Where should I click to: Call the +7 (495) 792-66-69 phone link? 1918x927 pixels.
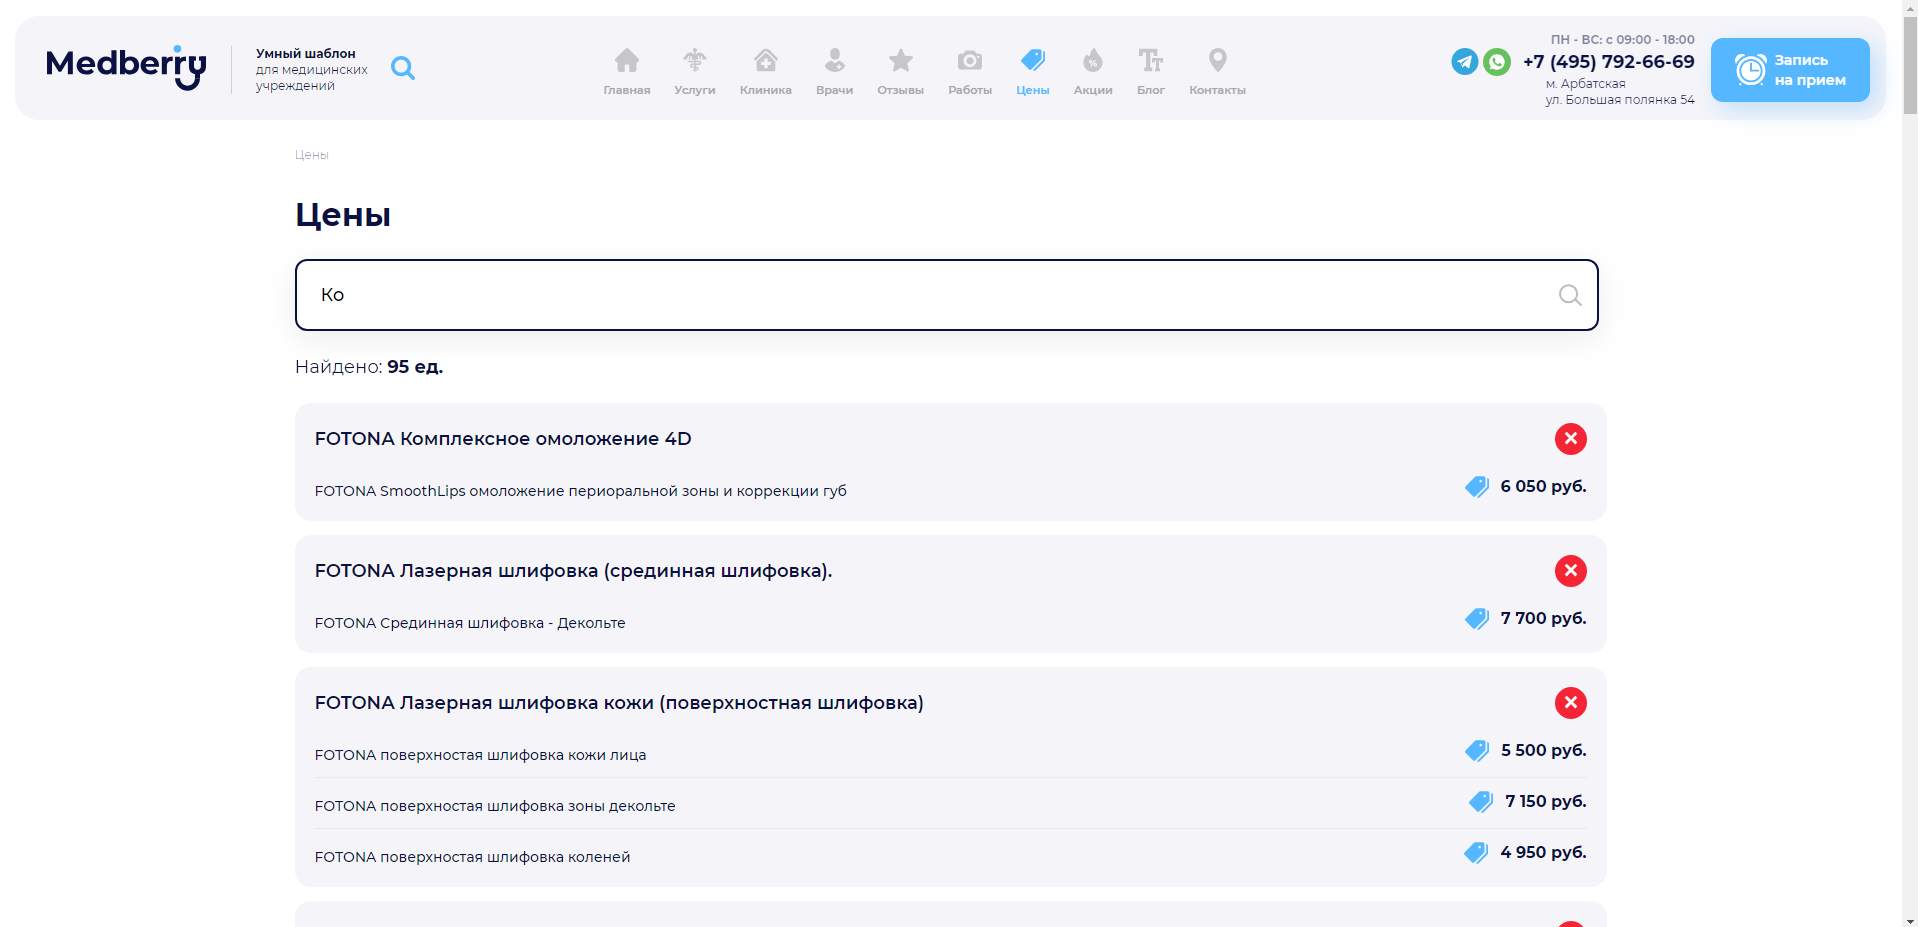[1608, 62]
